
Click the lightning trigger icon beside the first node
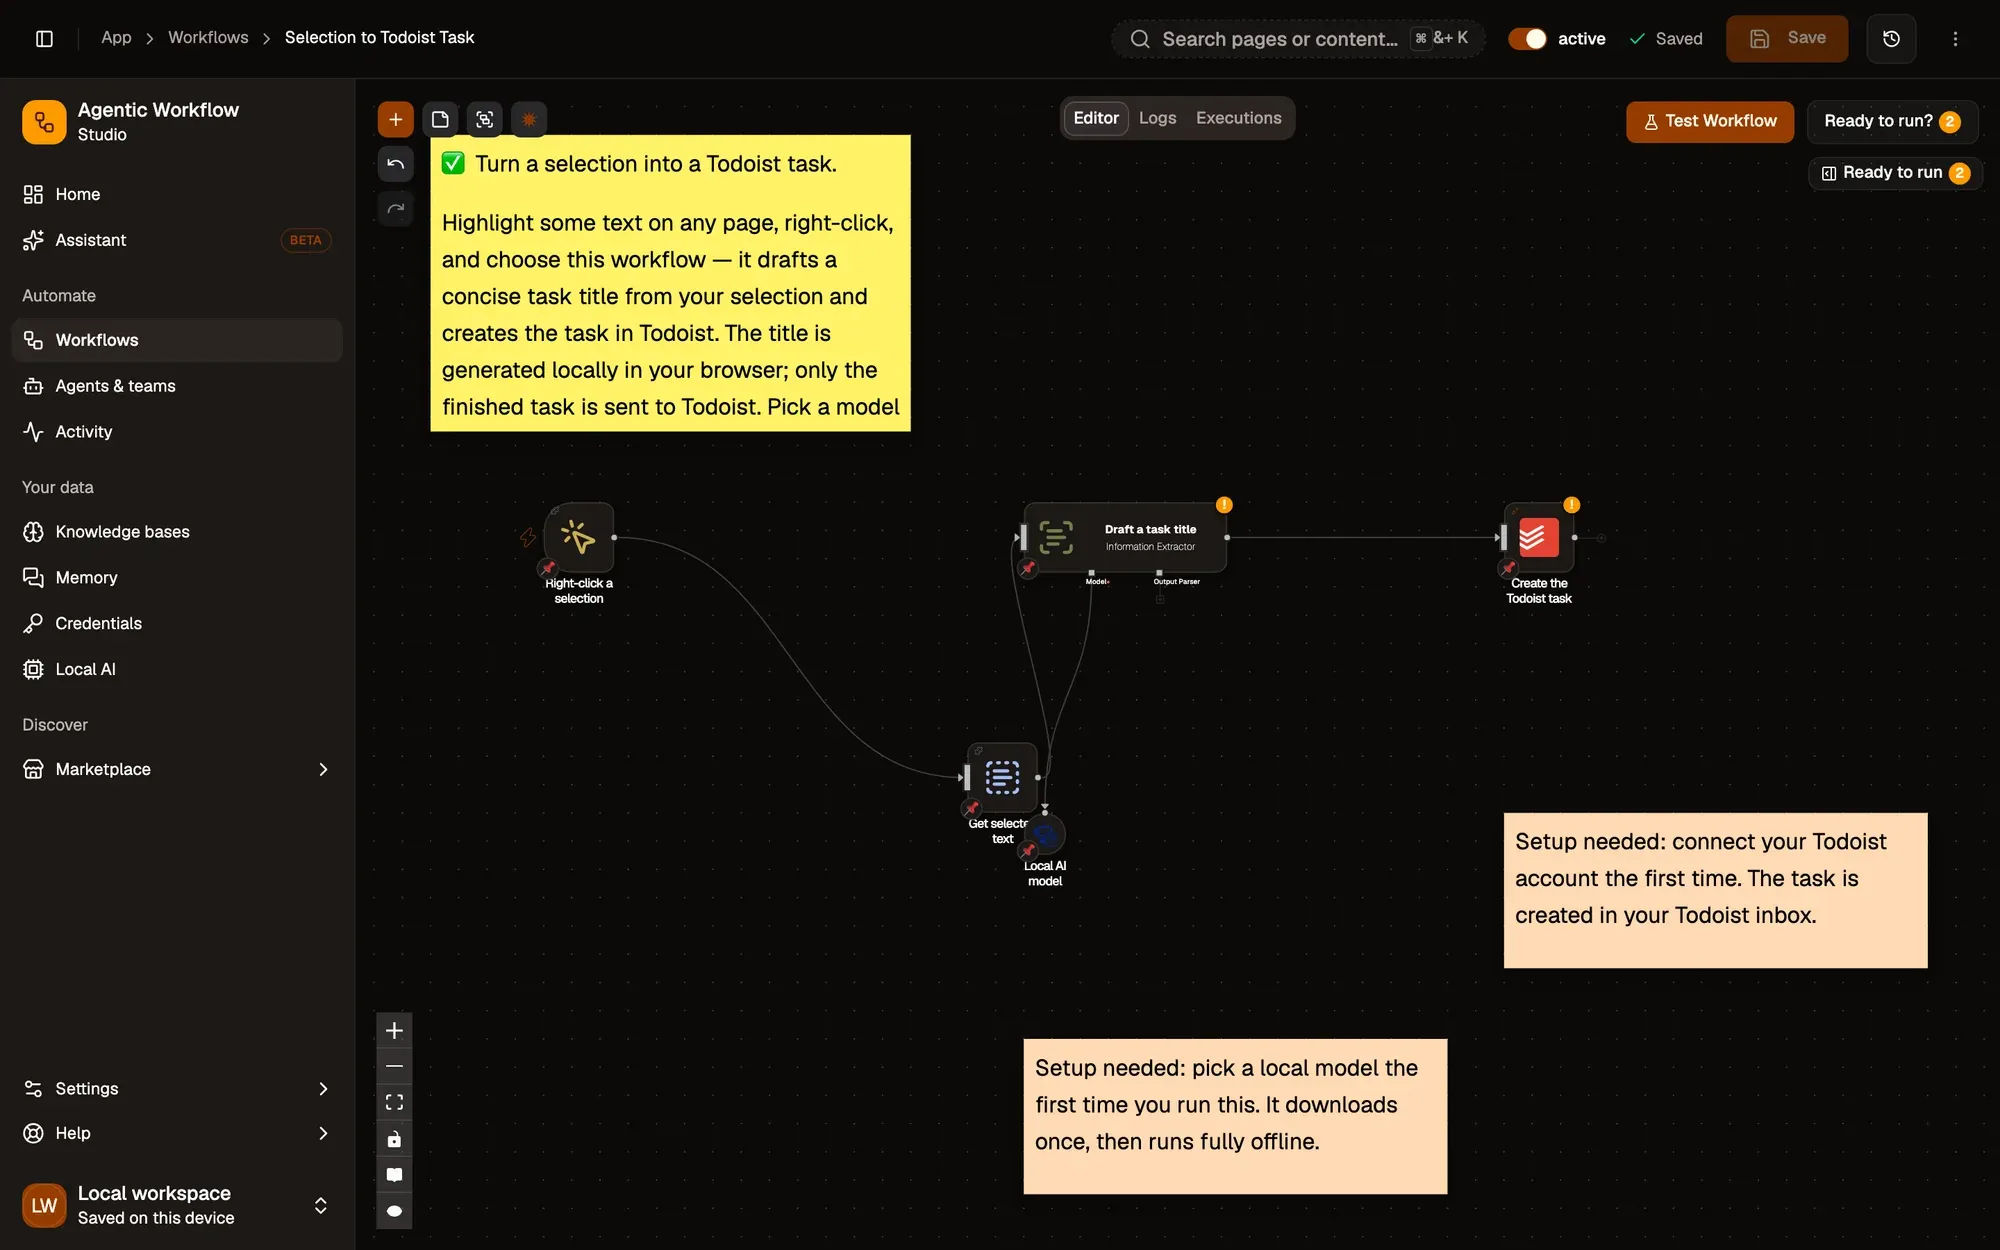coord(528,537)
